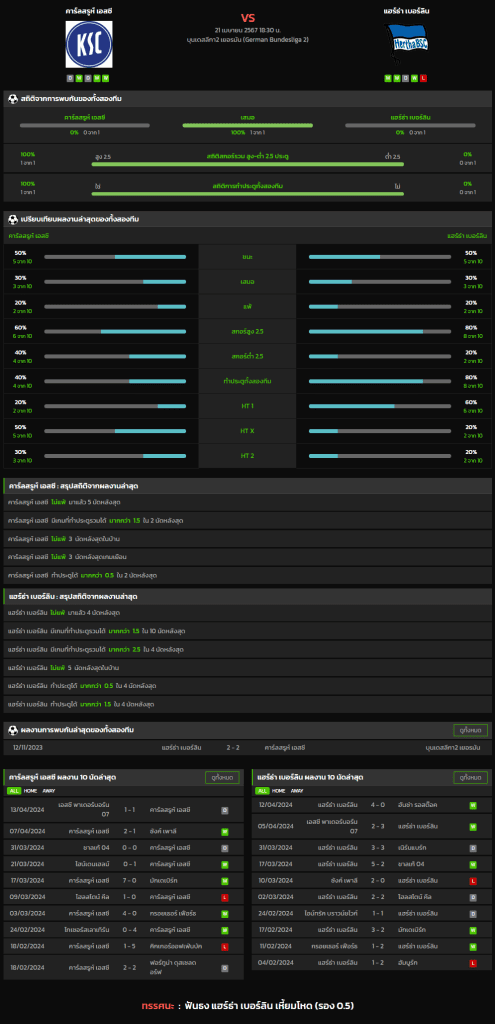Click the head-to-head 12/11/2023 date
Image resolution: width=495 pixels, height=1024 pixels.
pos(27,747)
